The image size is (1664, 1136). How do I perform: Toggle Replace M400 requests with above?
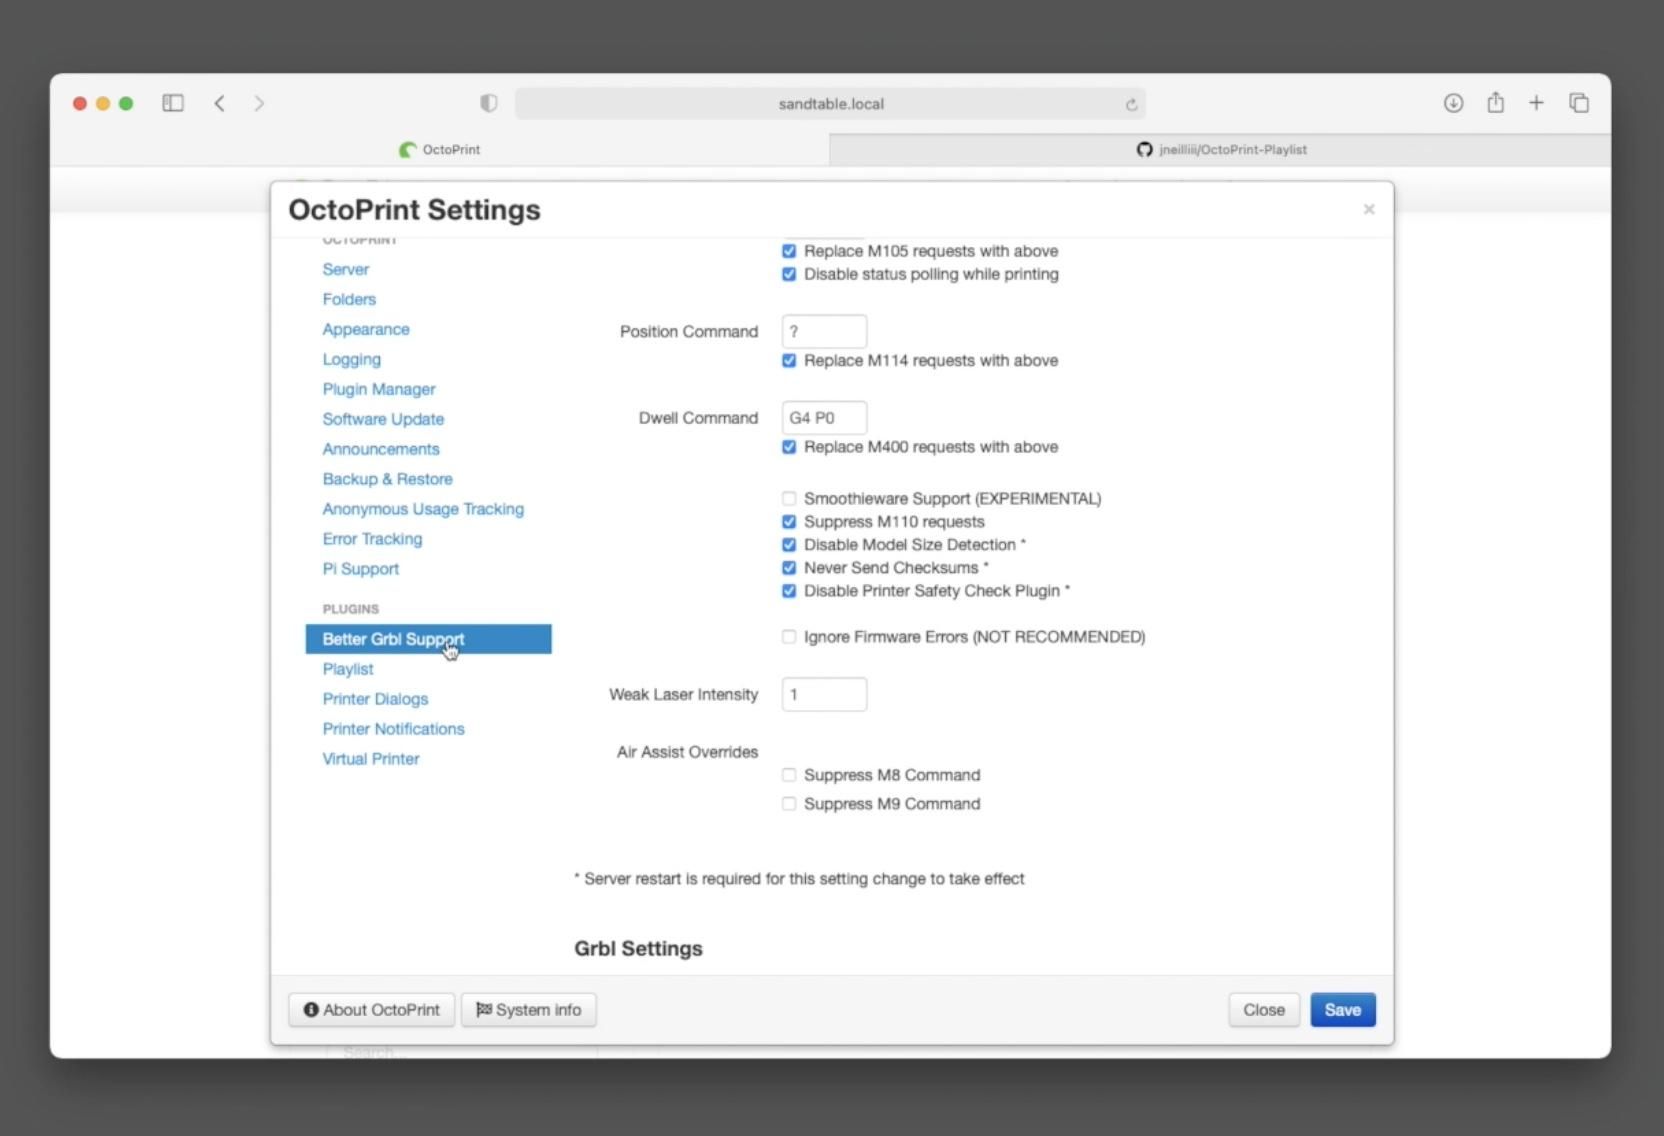pos(789,447)
